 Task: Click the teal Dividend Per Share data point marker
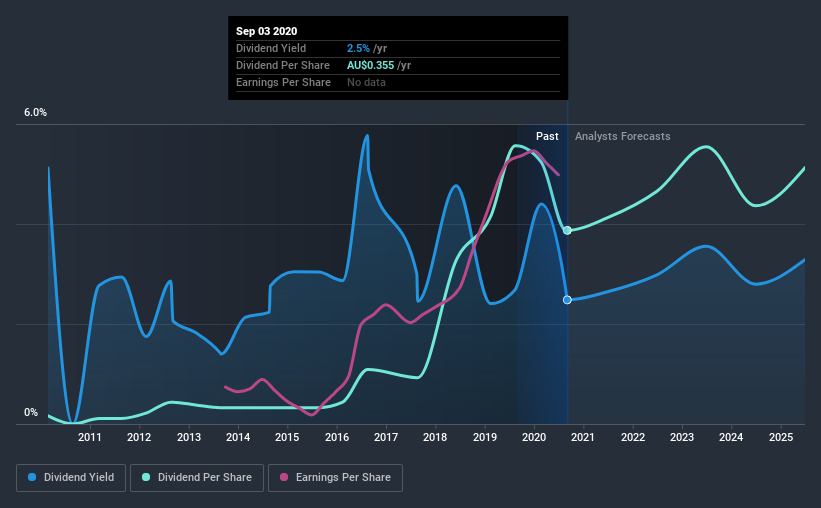pos(567,230)
